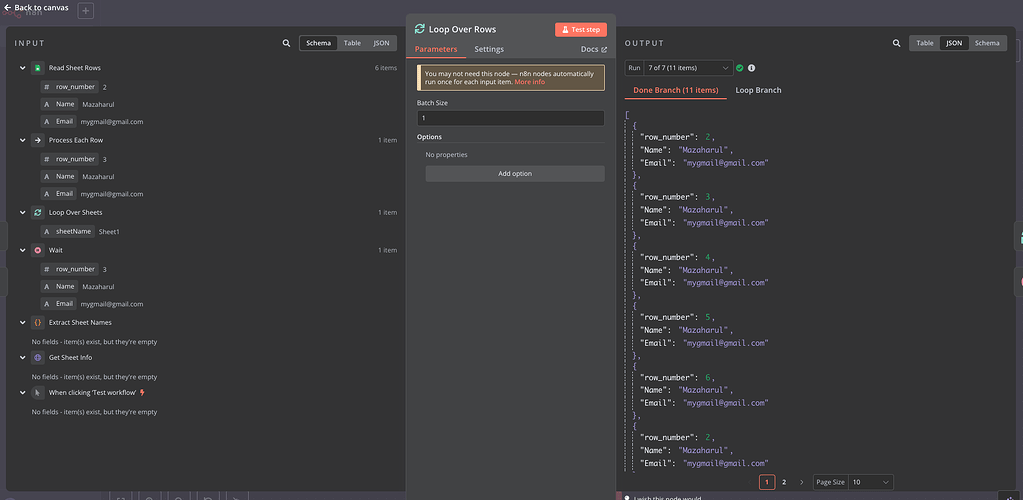Image resolution: width=1023 pixels, height=500 pixels.
Task: Switch to the Loop Branch tab
Action: coord(758,90)
